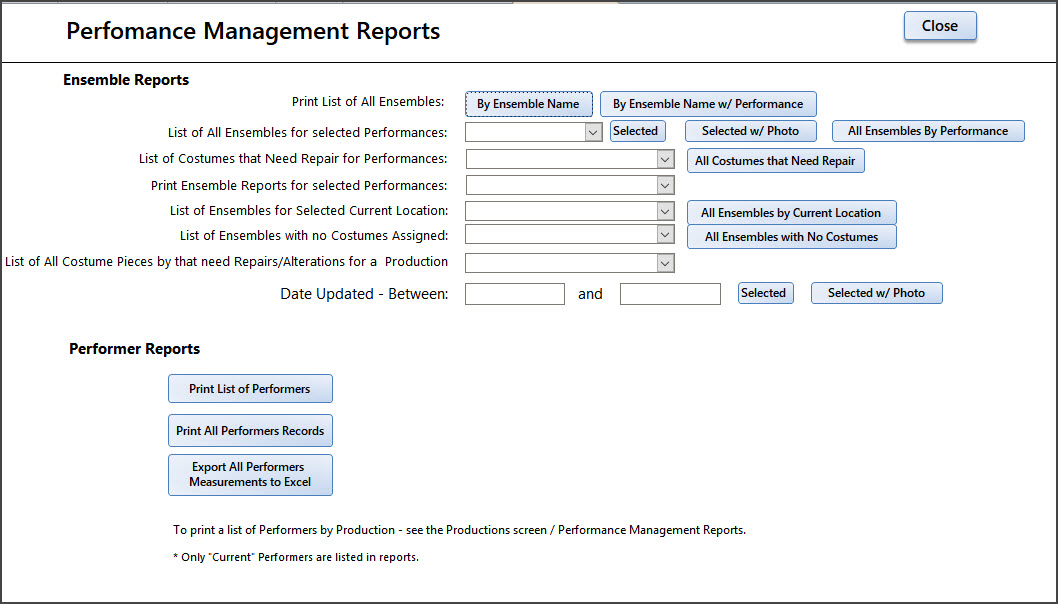The height and width of the screenshot is (604, 1058).
Task: Click All Ensembles with No Costumes button
Action: [x=791, y=237]
